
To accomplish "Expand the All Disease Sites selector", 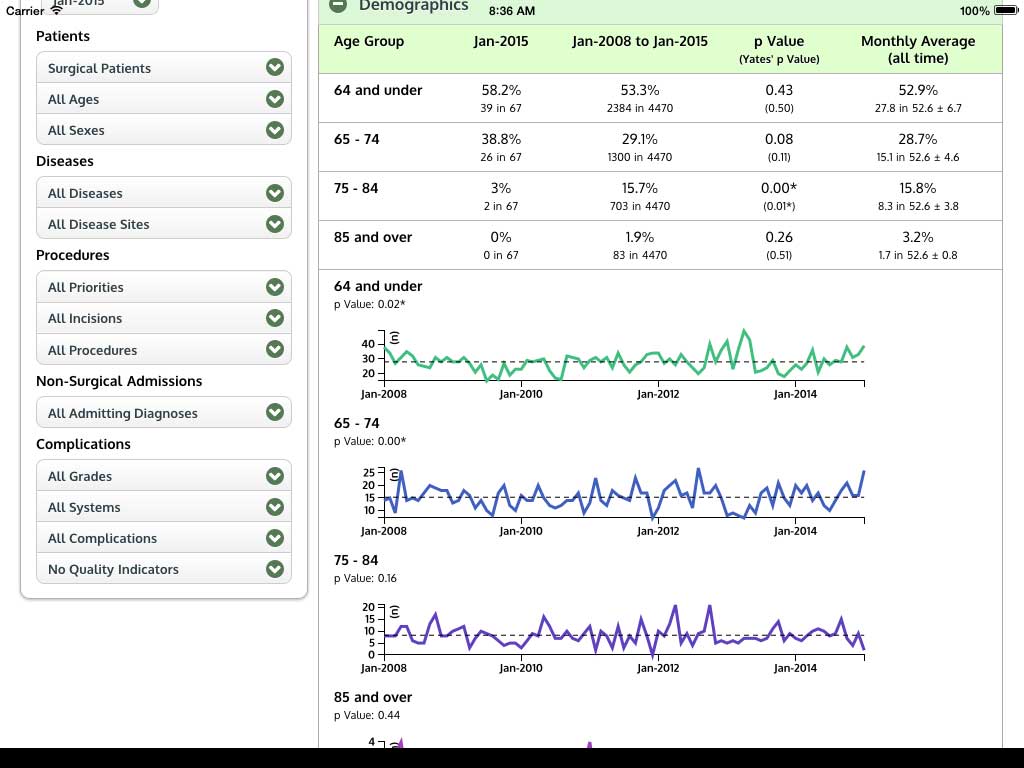I will 164,224.
